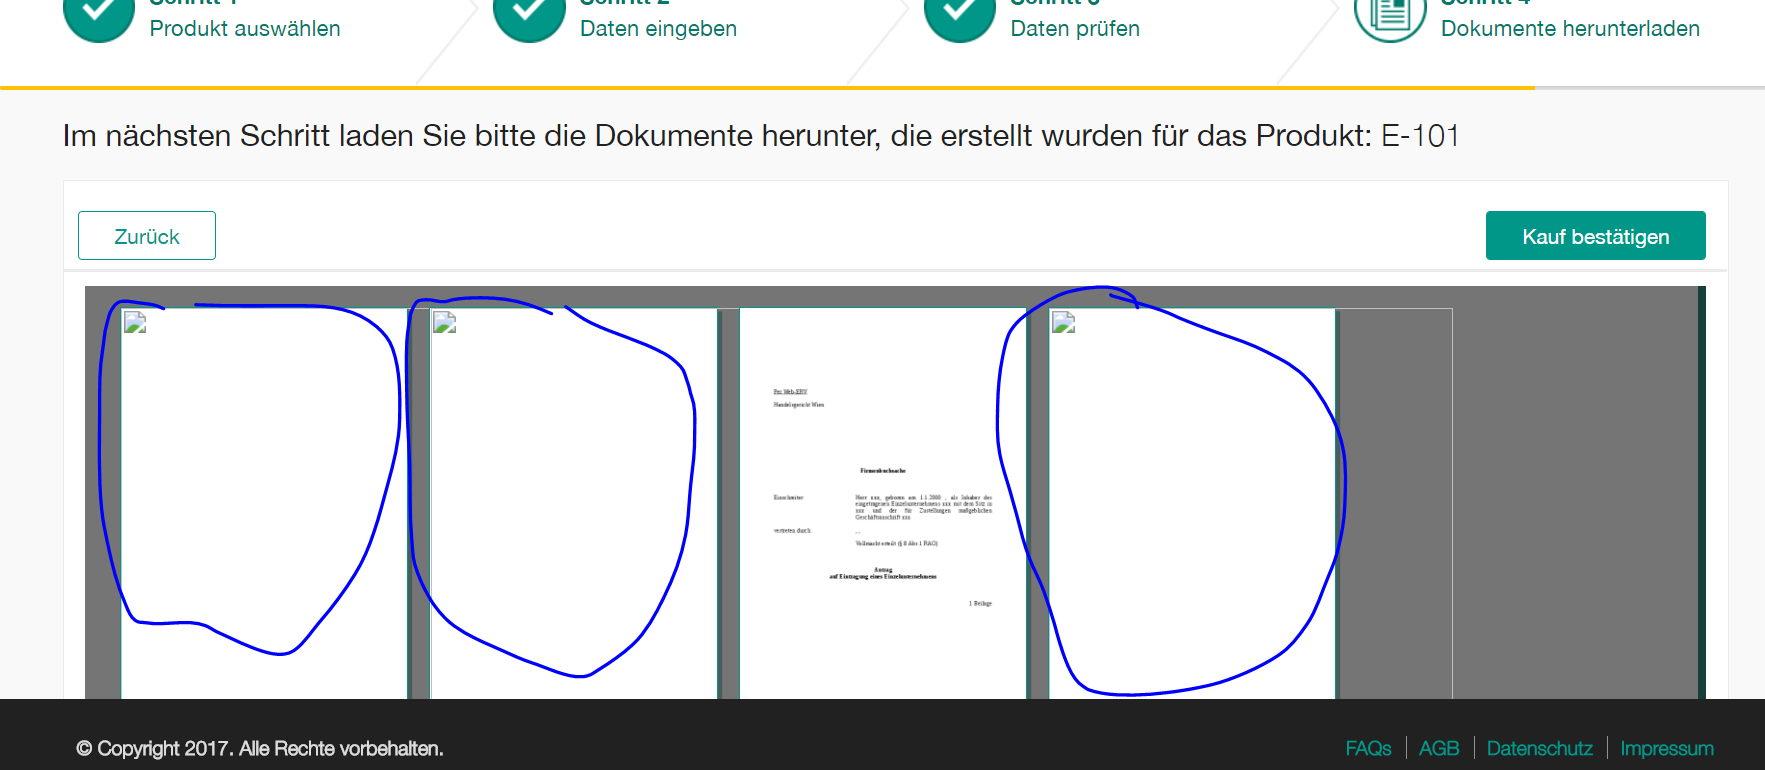Select the Produkt auswählen step

[245, 29]
